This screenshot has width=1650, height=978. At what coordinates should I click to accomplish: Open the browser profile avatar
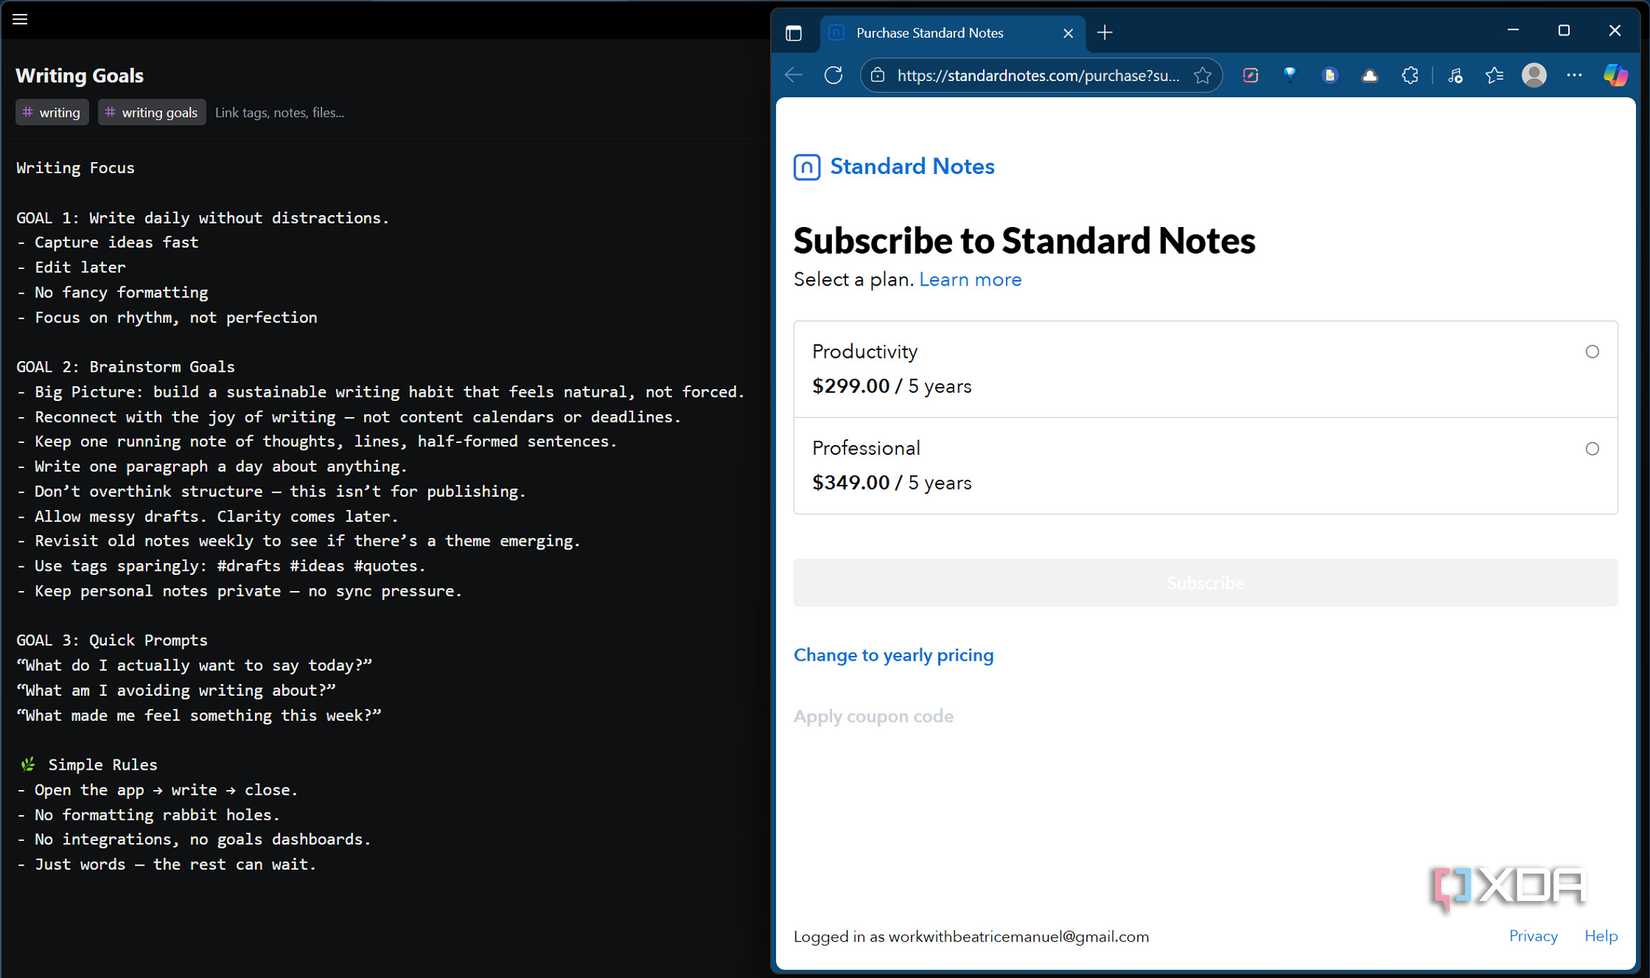[1534, 75]
